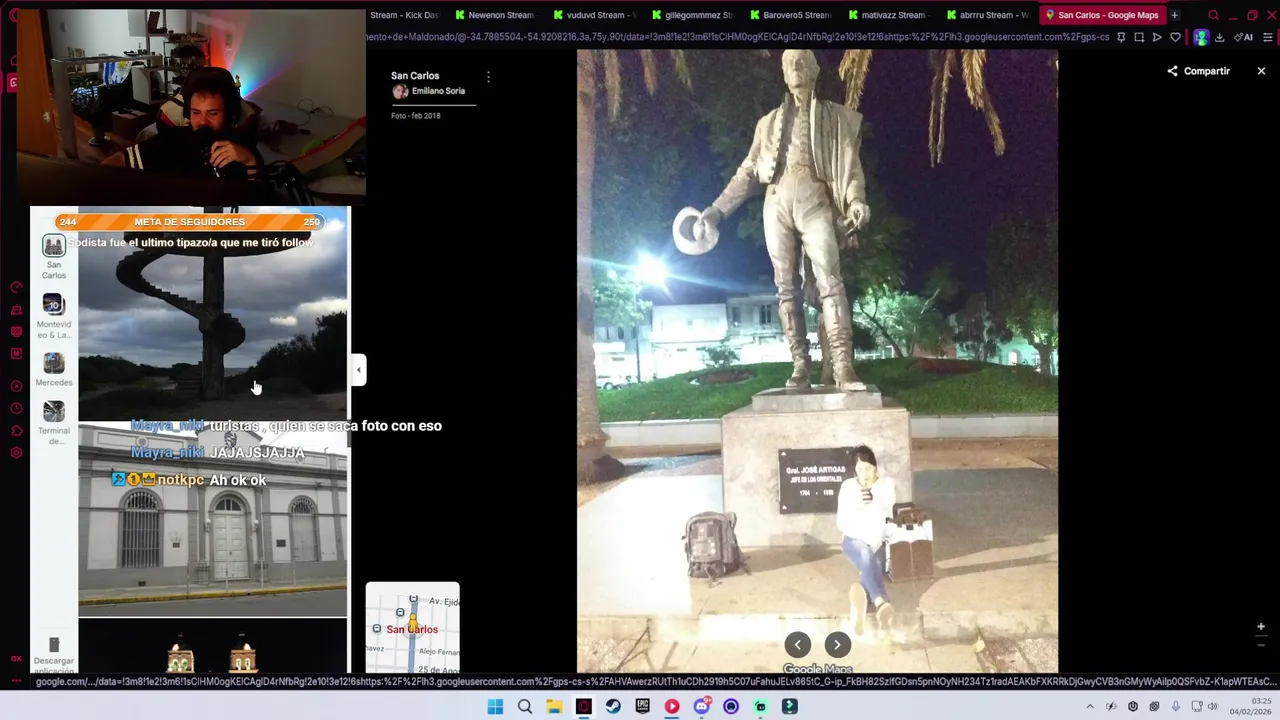The width and height of the screenshot is (1280, 720).
Task: Click the volume icon in system tray
Action: (1212, 707)
